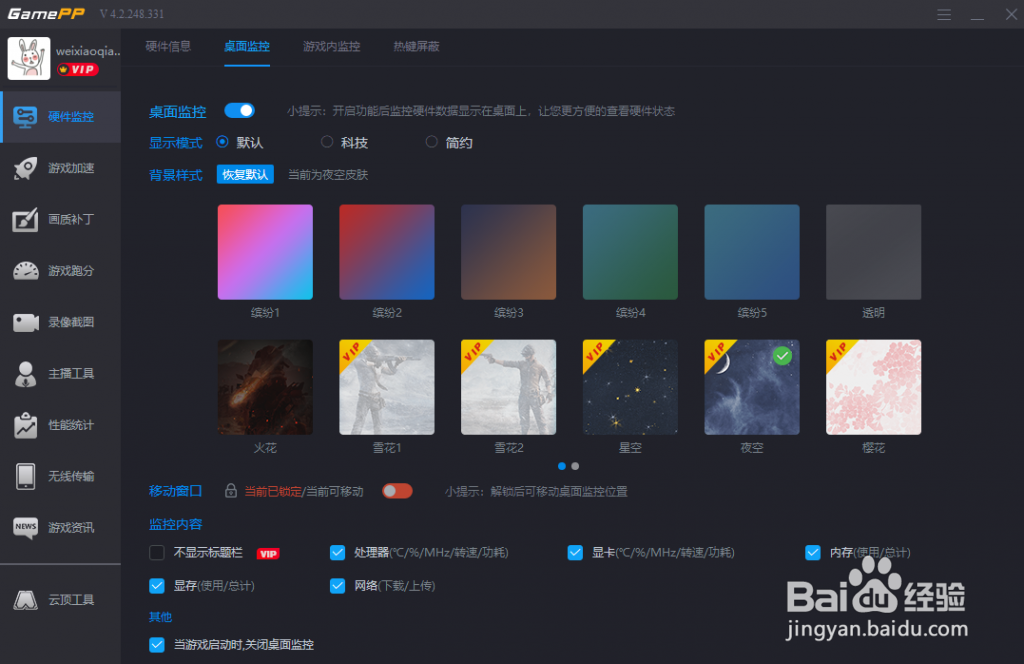Open the hamburger menu at top right
Viewport: 1024px width, 664px height.
click(x=943, y=14)
